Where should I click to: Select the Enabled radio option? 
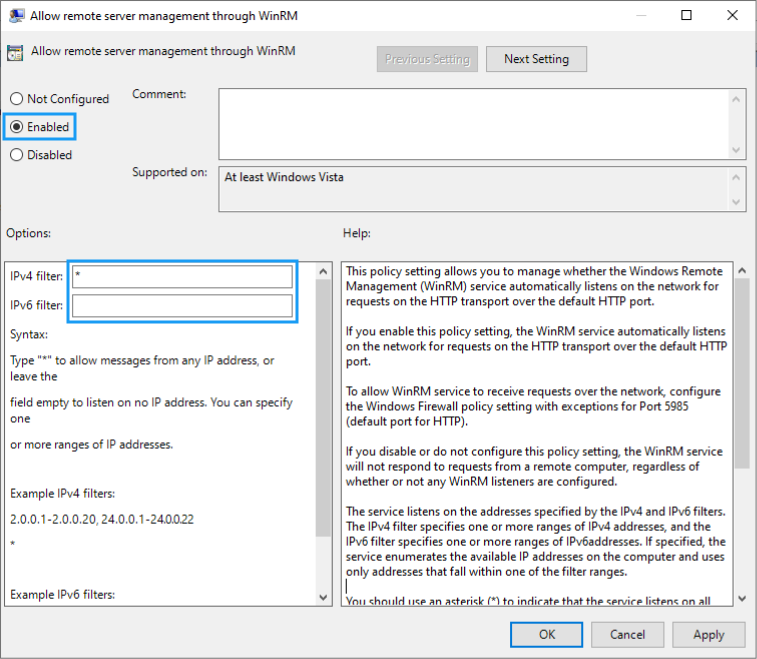[16, 127]
